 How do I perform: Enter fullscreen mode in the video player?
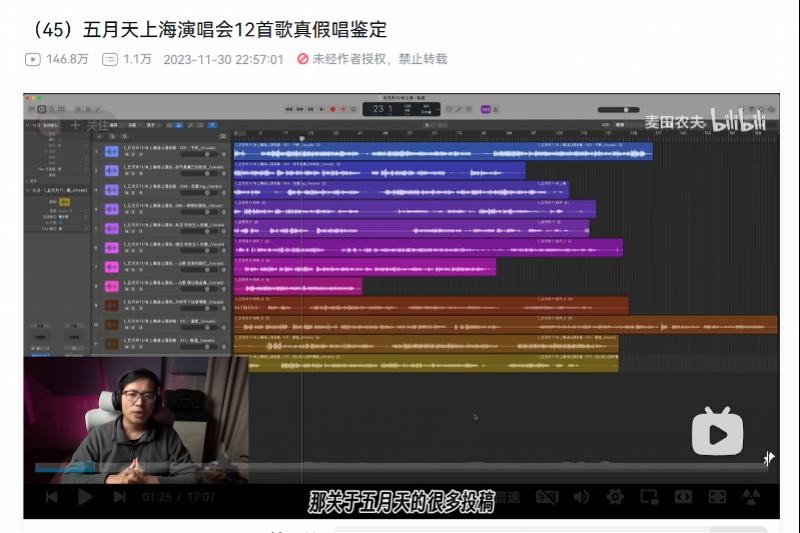pos(717,497)
